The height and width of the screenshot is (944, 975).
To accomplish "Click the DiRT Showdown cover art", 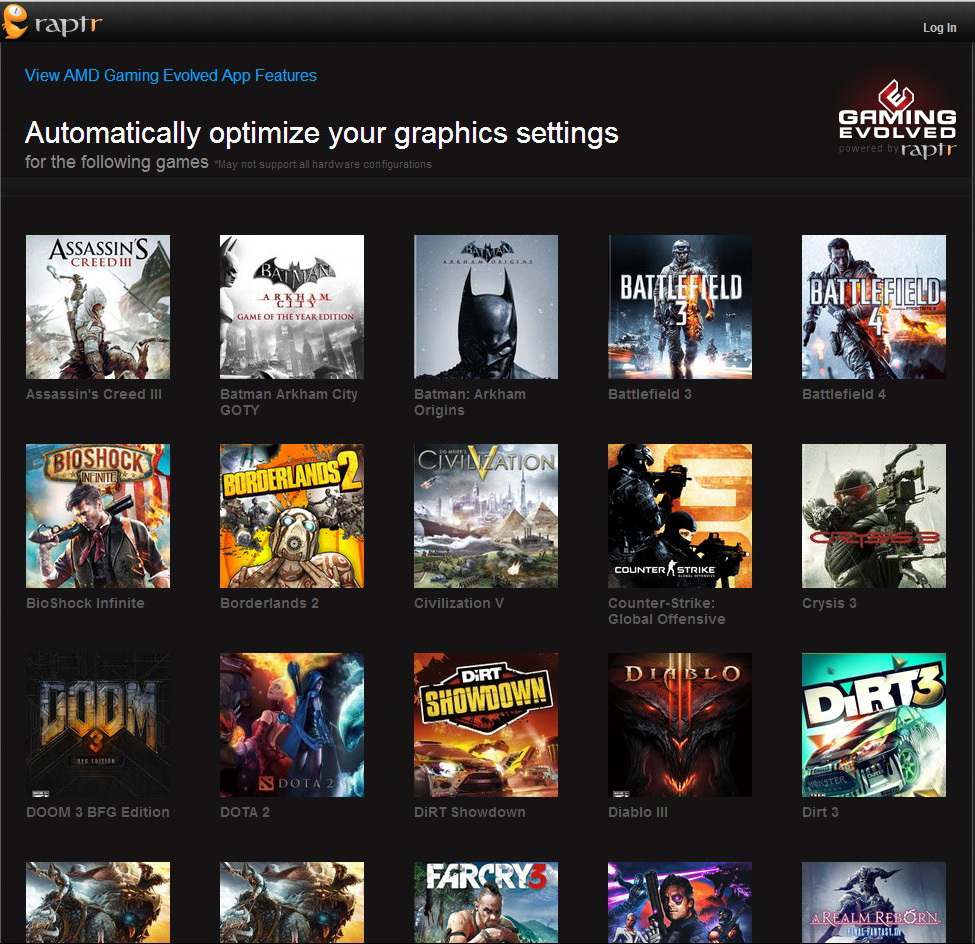I will pyautogui.click(x=486, y=725).
